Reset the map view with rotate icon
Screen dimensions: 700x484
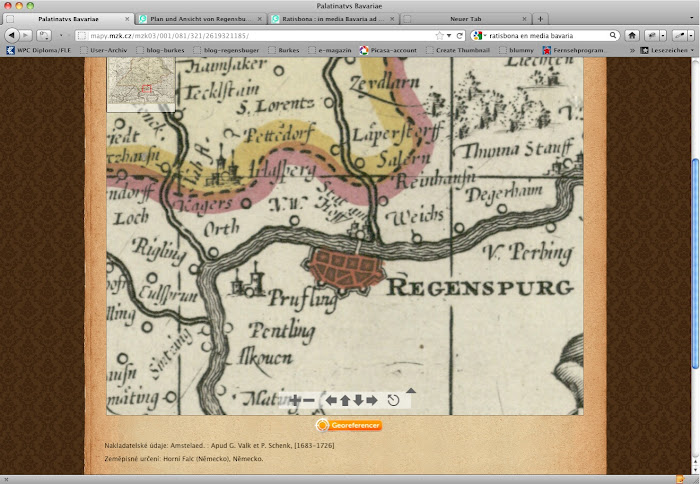[x=393, y=401]
